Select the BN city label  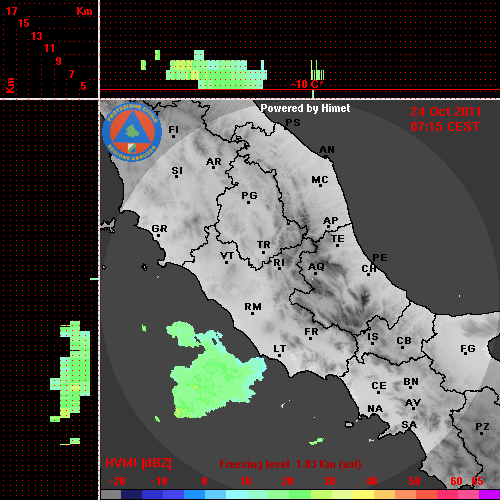(411, 381)
